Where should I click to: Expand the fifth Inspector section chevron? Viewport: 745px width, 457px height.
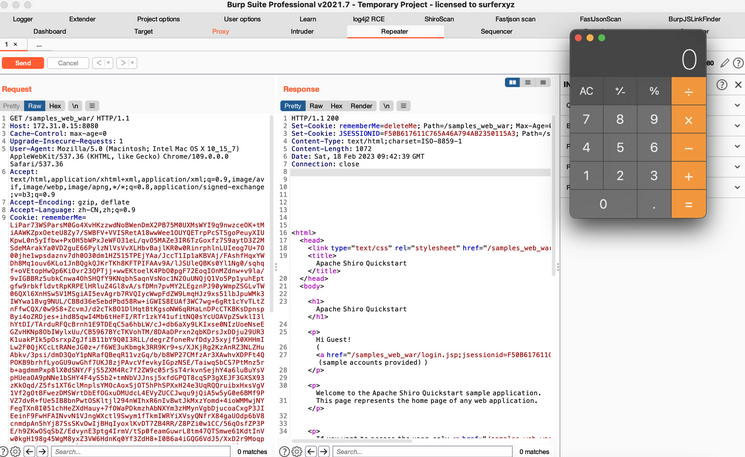[737, 187]
